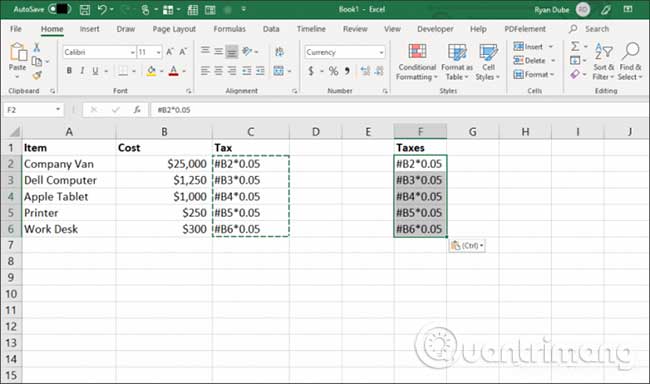
Task: Click the Select All corner triangle
Action: click(15, 132)
